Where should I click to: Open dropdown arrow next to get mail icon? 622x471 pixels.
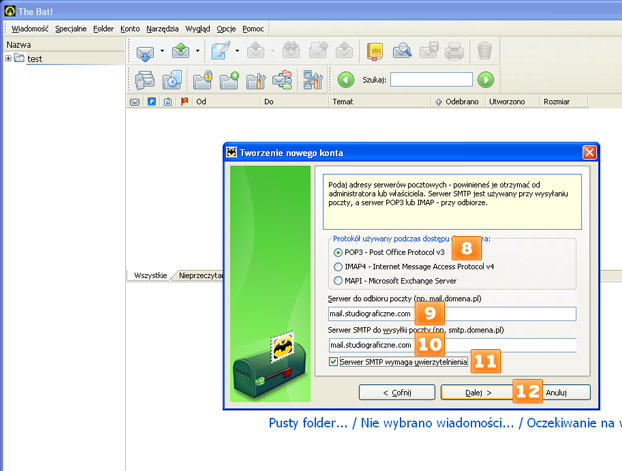click(162, 51)
